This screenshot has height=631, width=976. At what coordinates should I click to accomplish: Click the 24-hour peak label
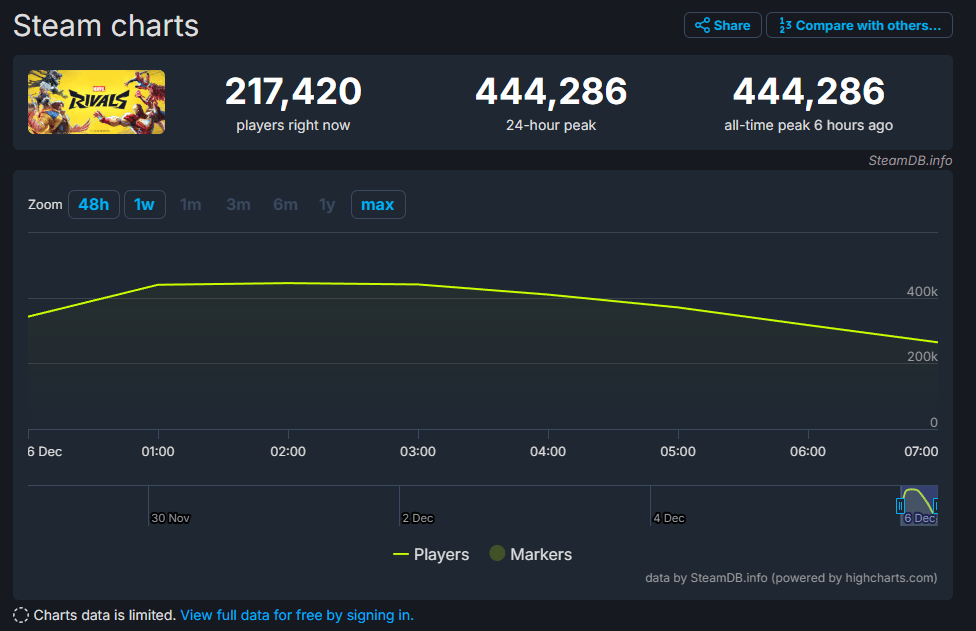(551, 125)
